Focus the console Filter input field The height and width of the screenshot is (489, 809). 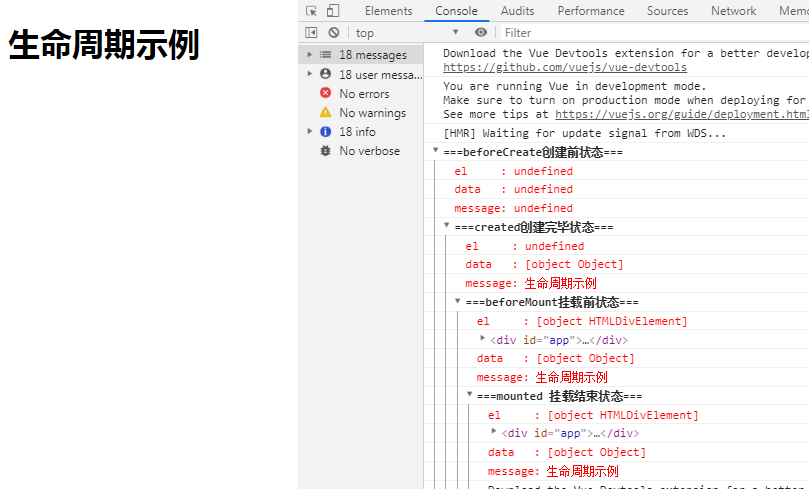655,32
